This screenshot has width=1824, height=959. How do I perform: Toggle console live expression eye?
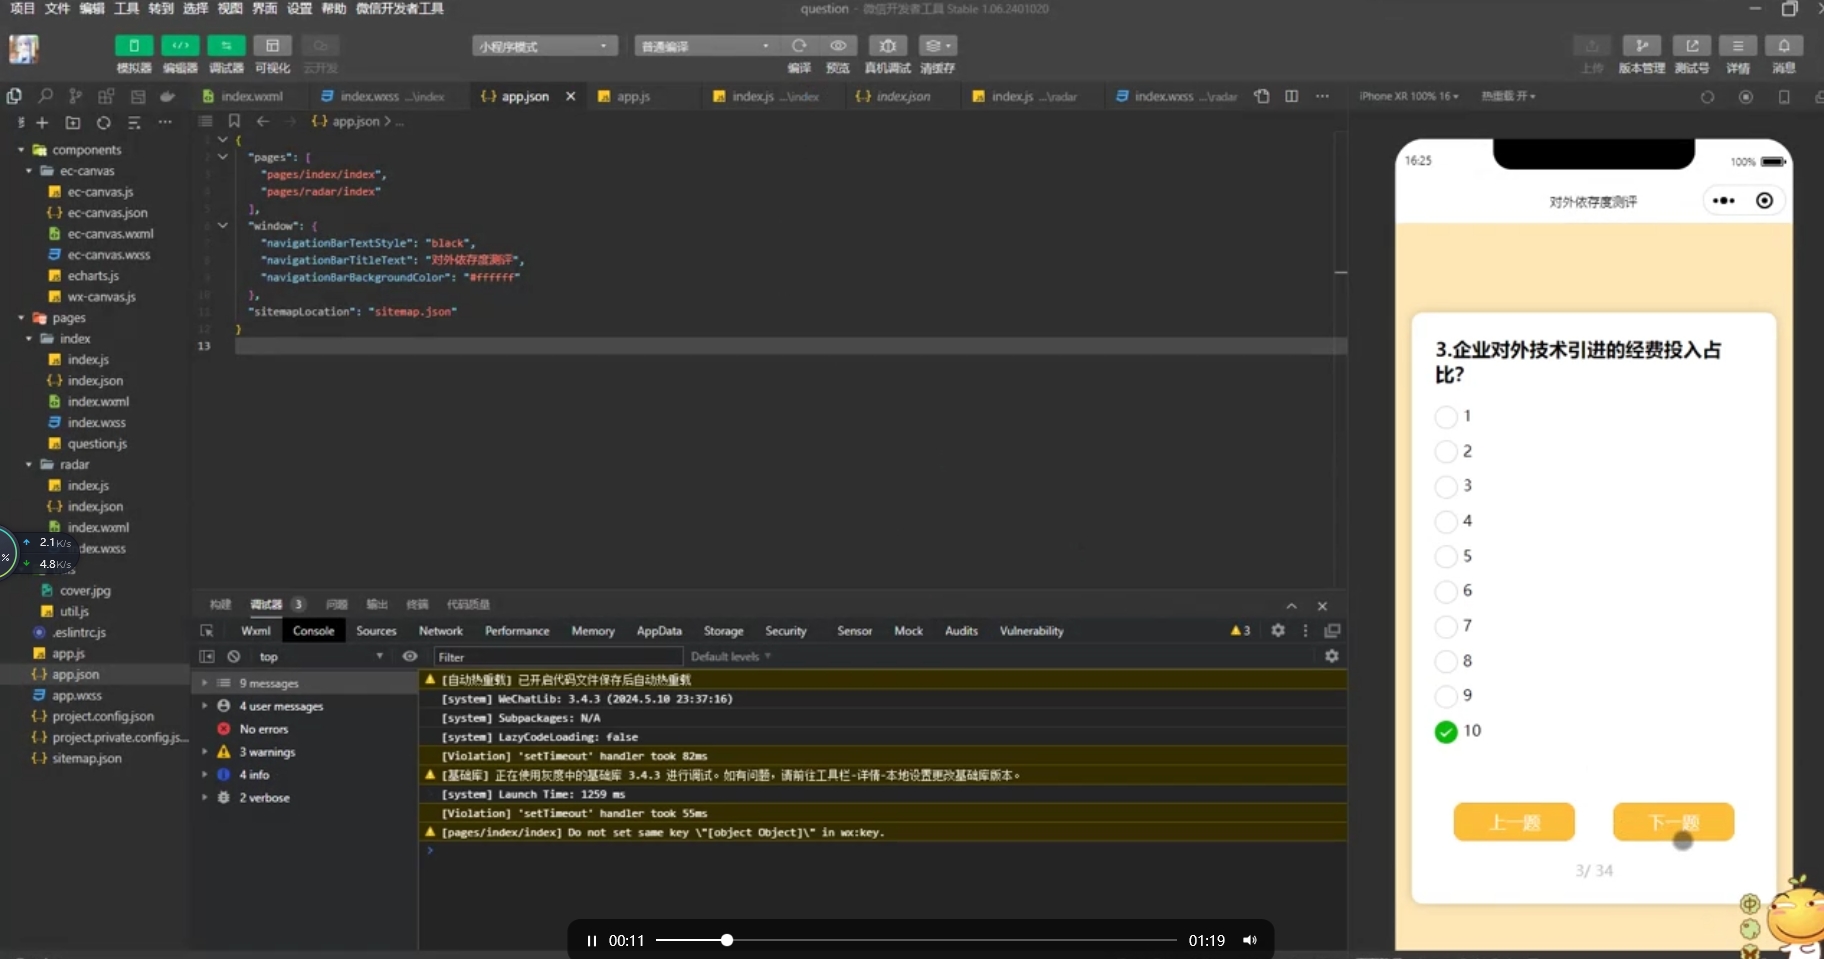(410, 656)
